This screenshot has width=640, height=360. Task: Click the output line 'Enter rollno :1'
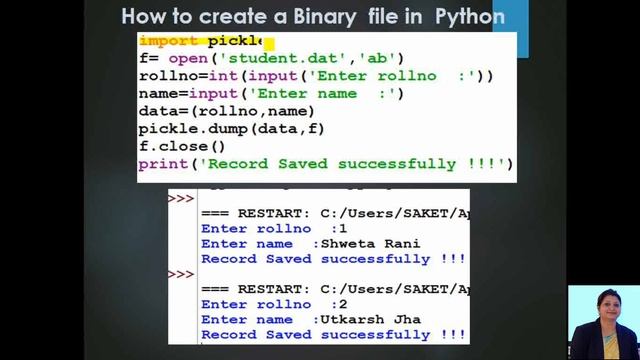[x=274, y=229]
